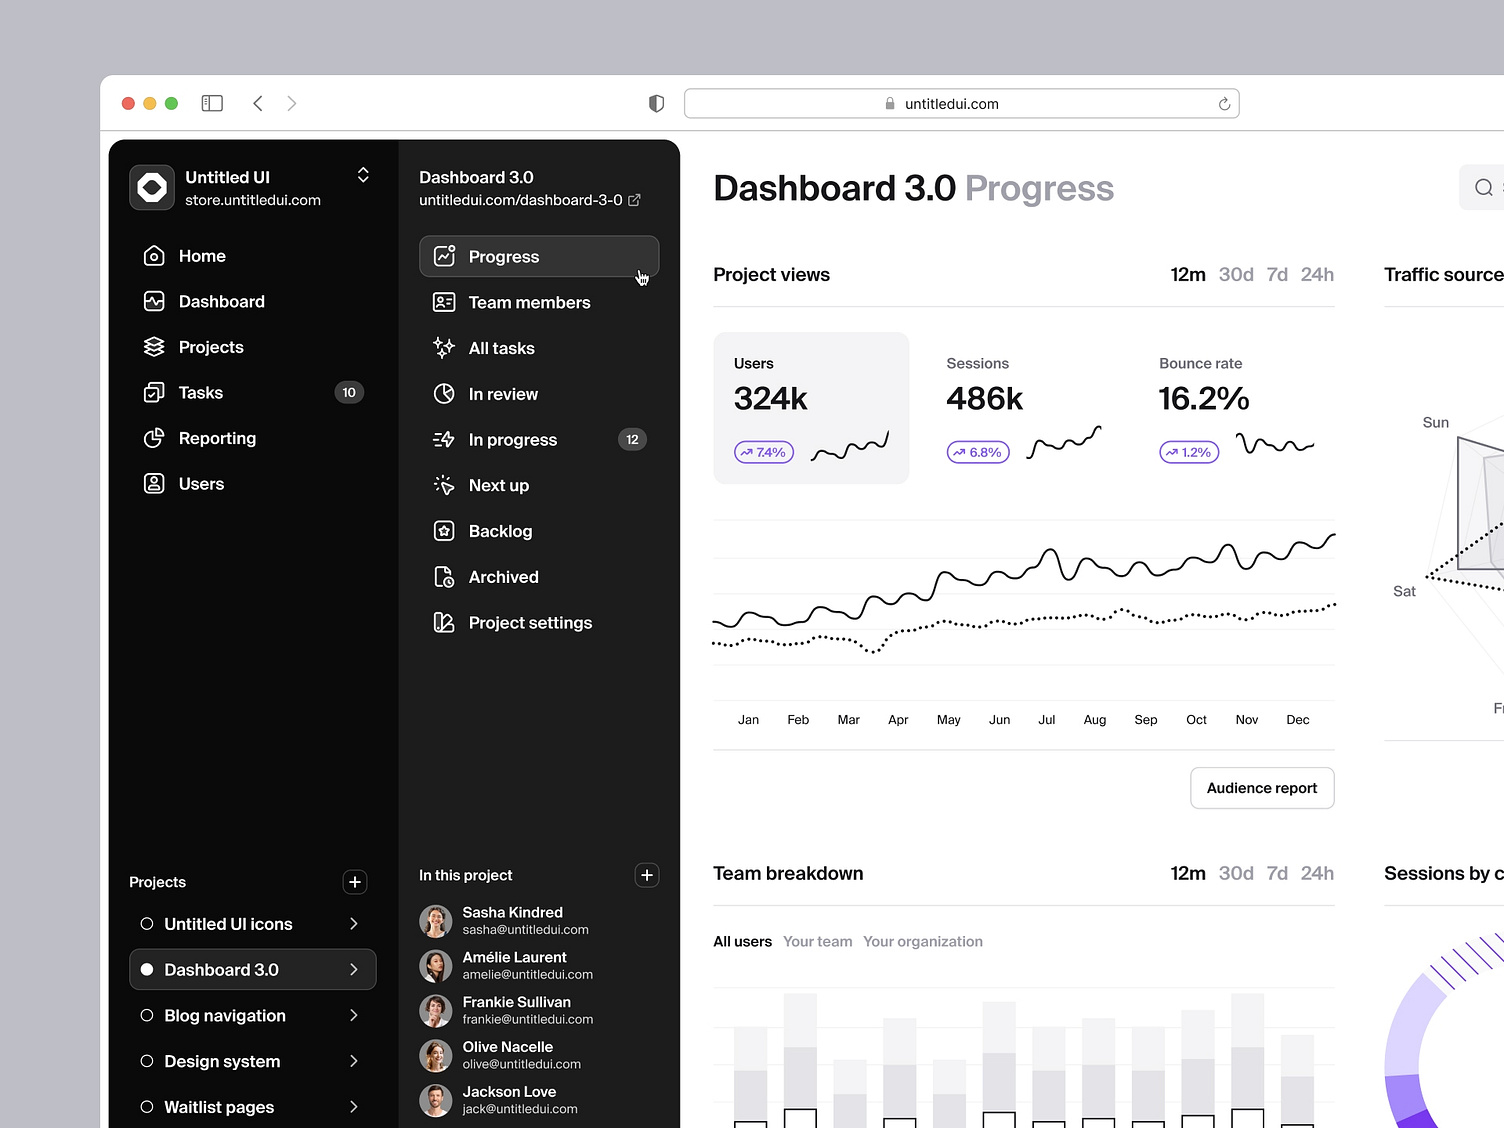1504x1128 pixels.
Task: Select the 30d time range for Project views
Action: tap(1236, 274)
